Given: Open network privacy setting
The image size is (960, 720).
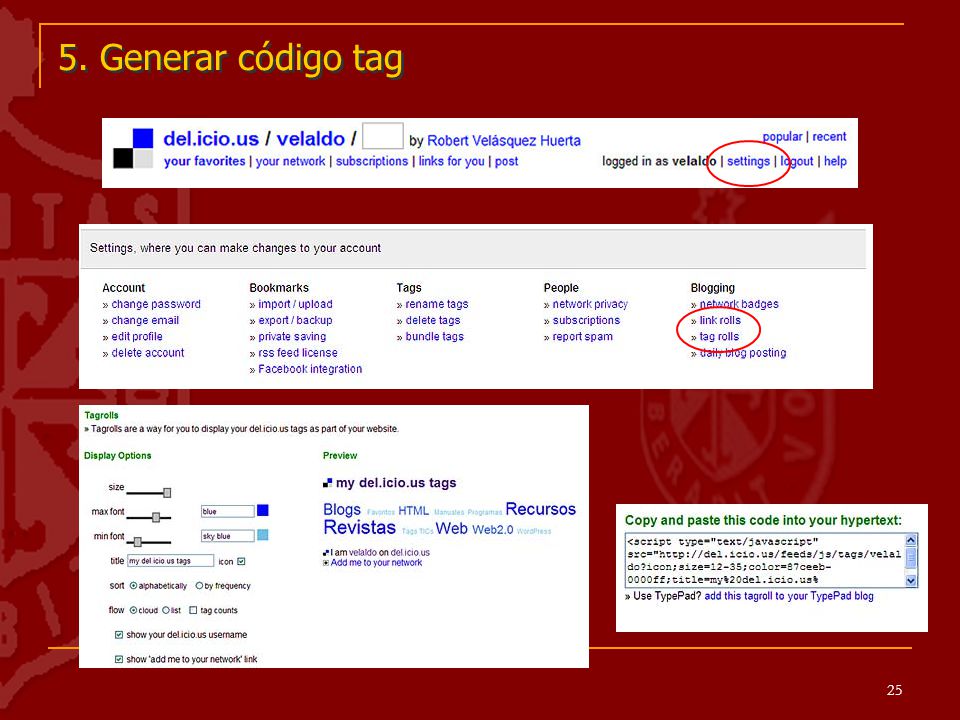Looking at the screenshot, I should [x=590, y=304].
